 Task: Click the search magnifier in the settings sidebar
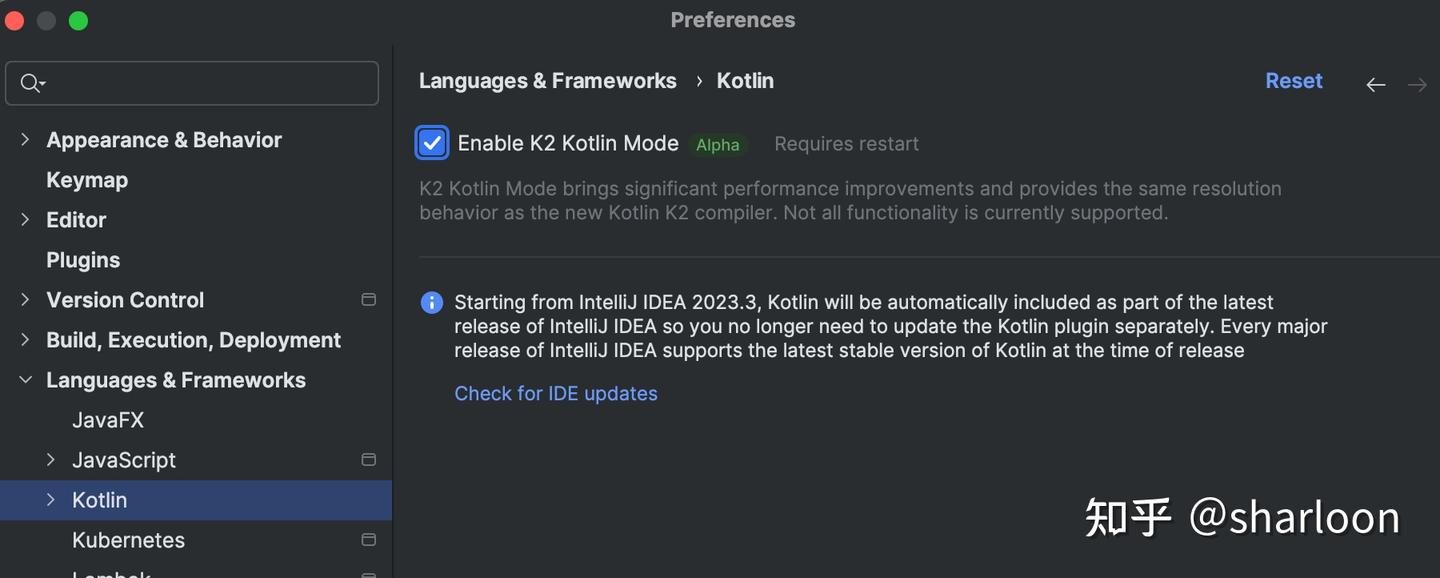31,82
